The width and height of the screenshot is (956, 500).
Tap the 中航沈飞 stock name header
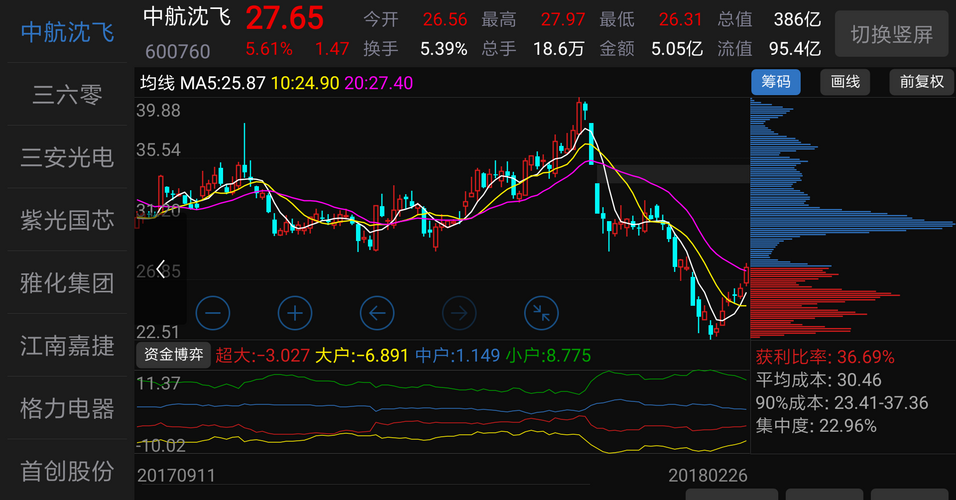tap(186, 17)
